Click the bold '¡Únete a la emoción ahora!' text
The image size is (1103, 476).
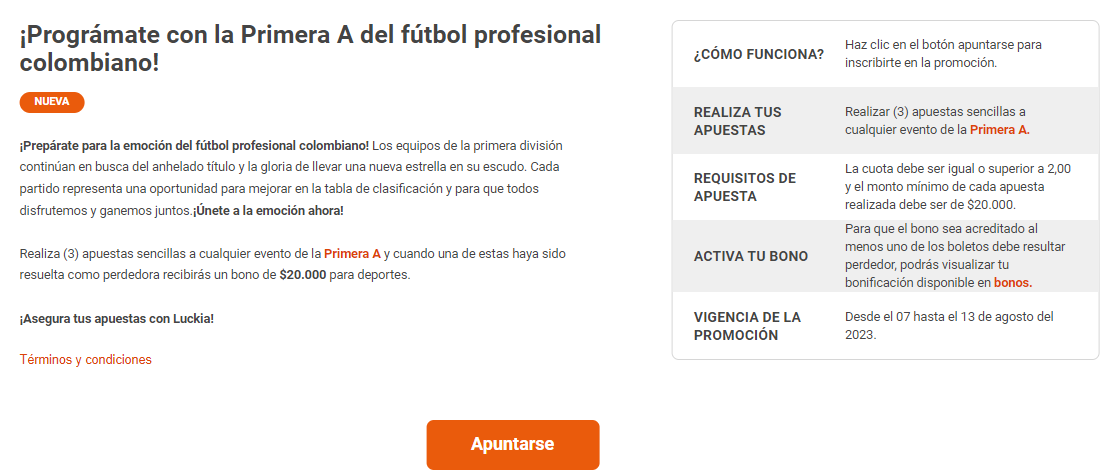(269, 211)
